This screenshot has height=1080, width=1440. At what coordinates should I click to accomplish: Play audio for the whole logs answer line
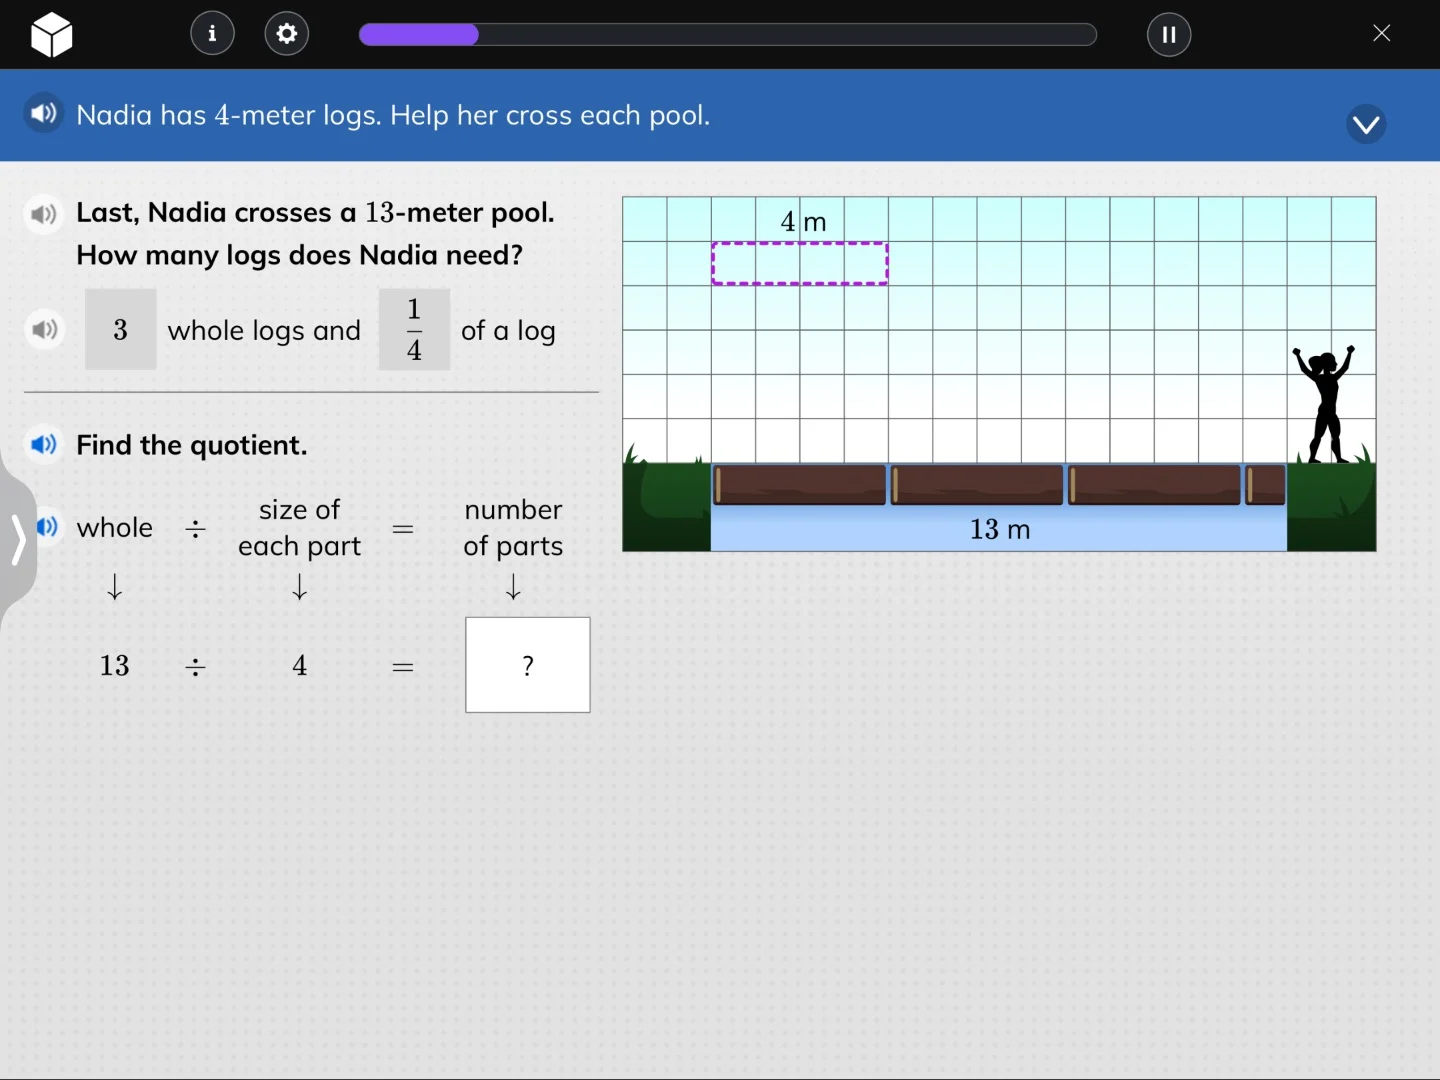pyautogui.click(x=44, y=330)
